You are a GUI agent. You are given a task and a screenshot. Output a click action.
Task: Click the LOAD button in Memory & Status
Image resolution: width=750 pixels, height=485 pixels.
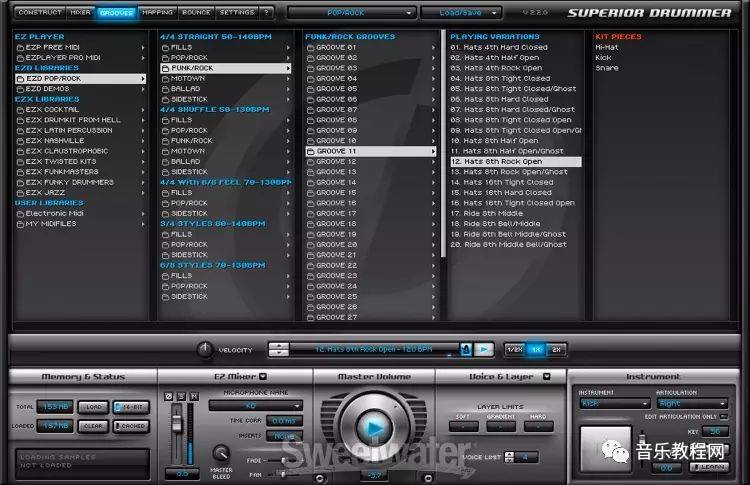pyautogui.click(x=93, y=407)
